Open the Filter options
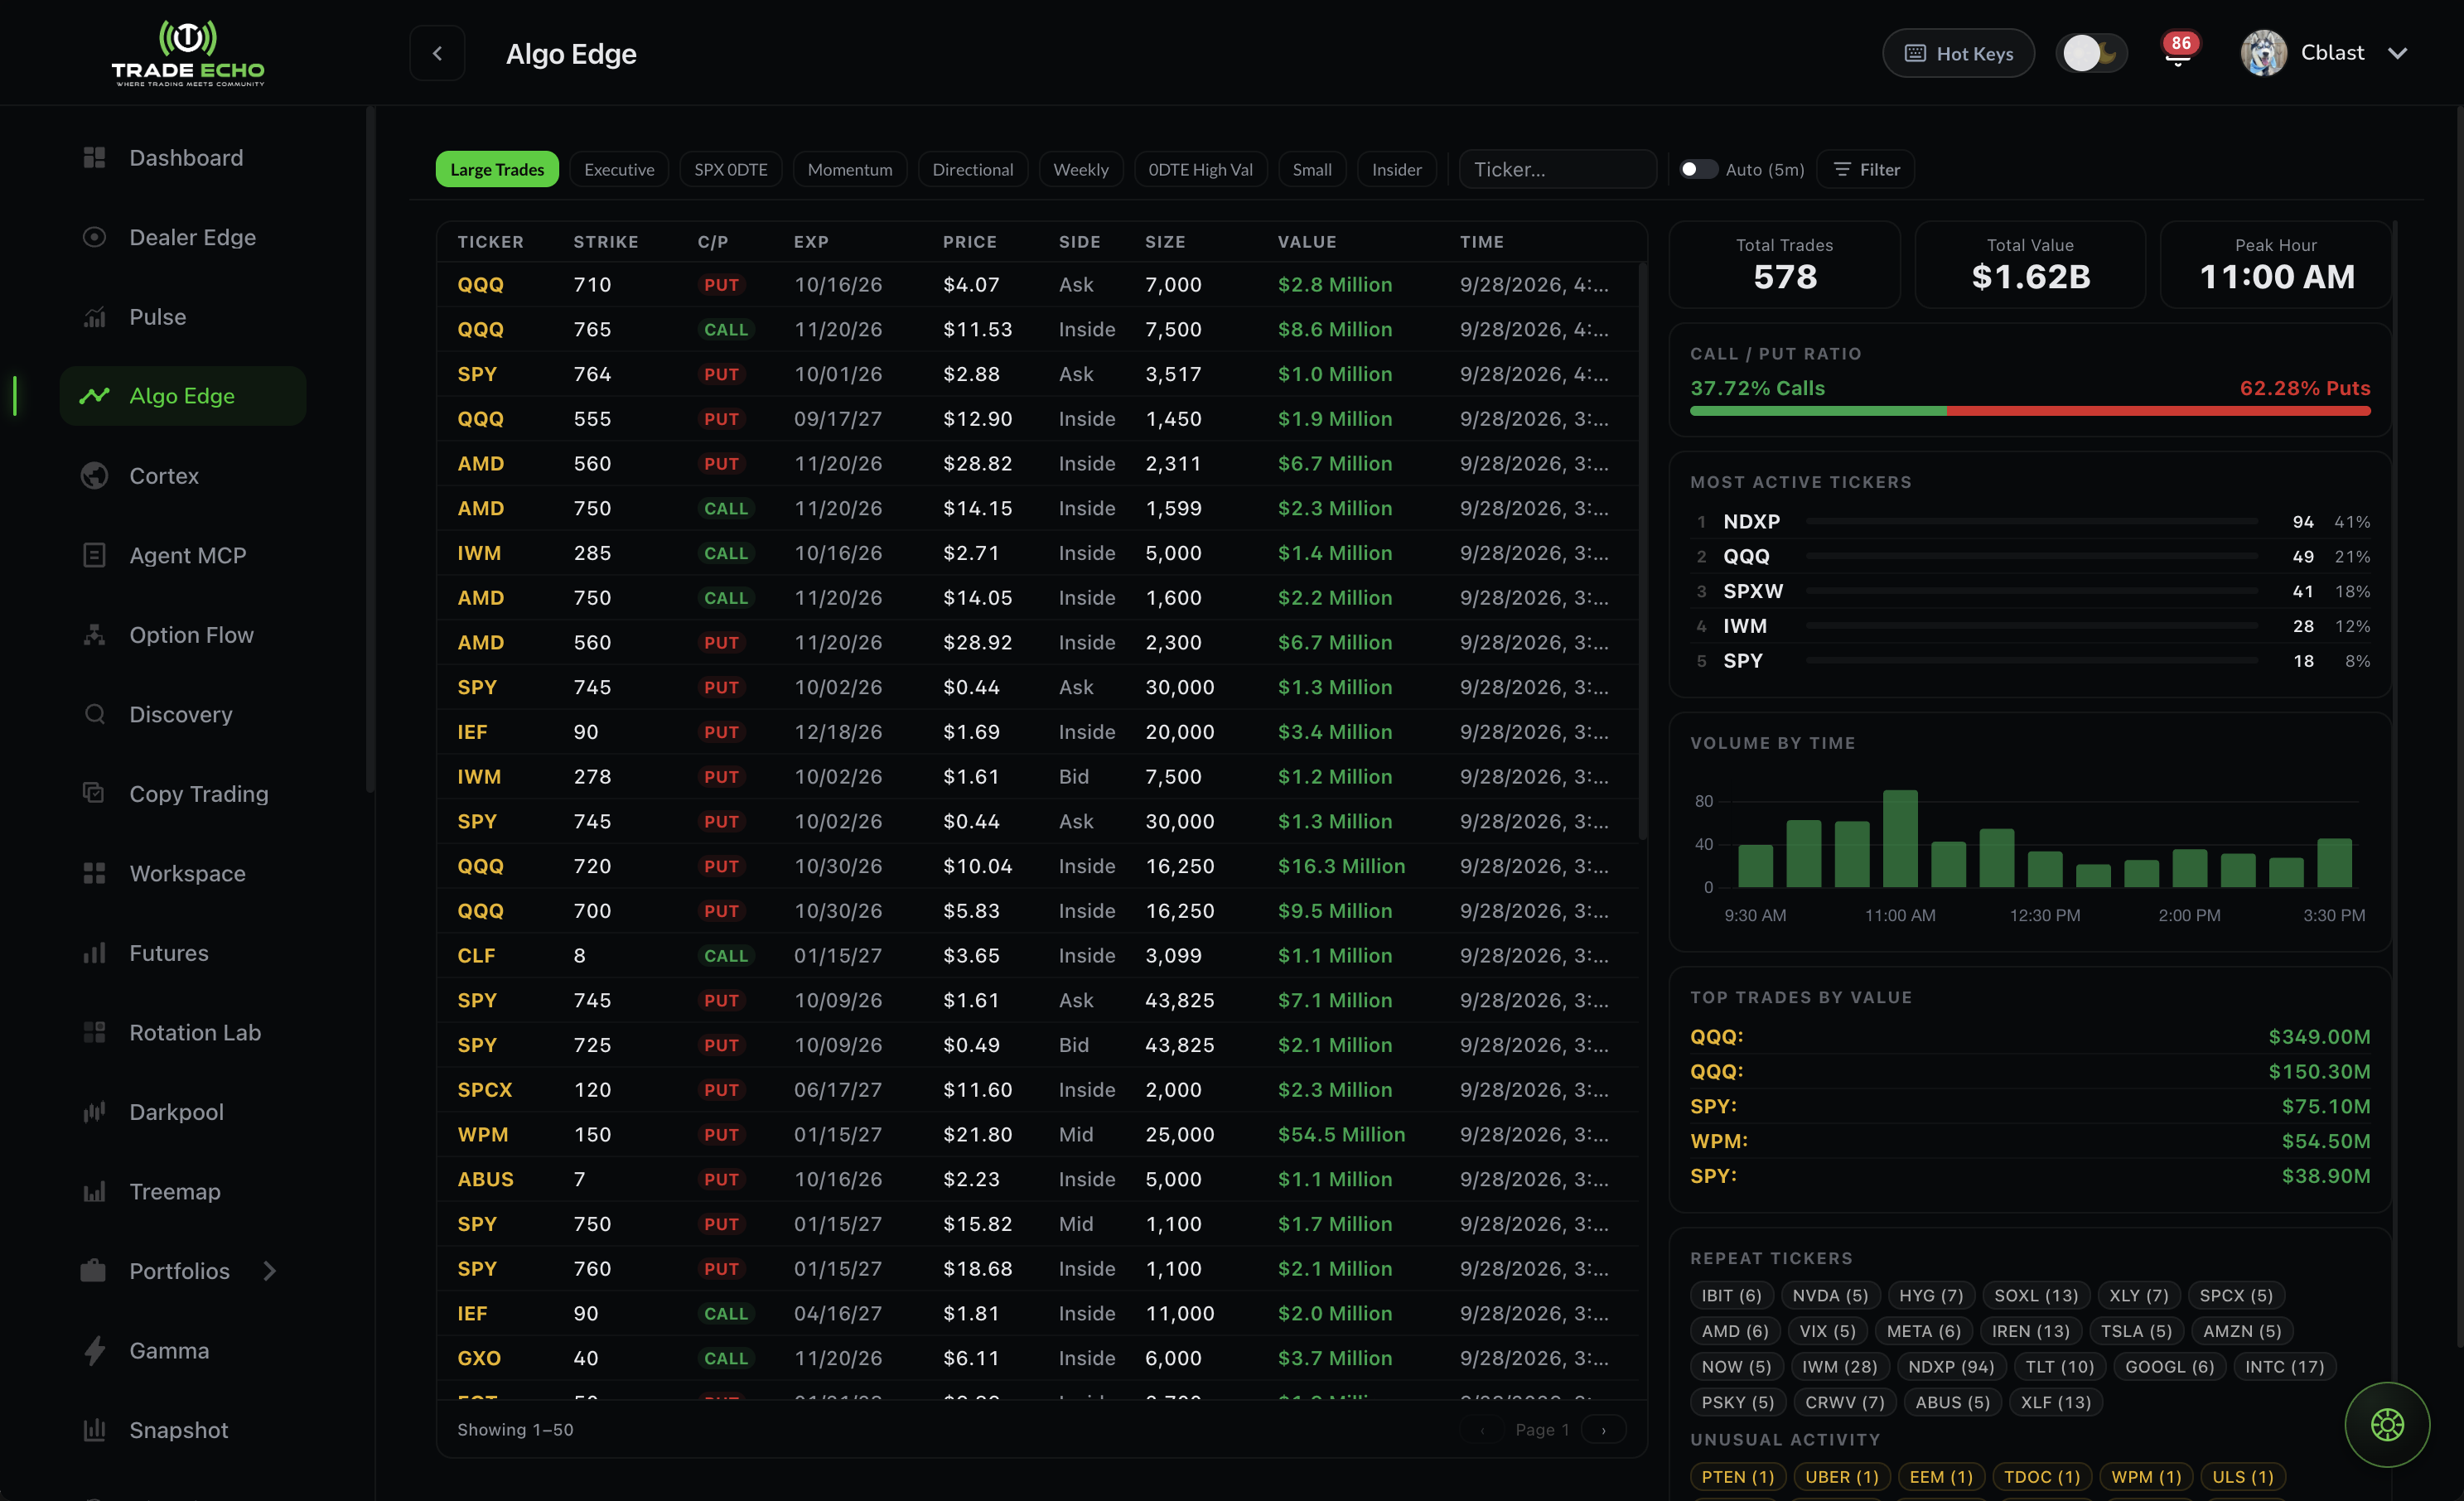Viewport: 2464px width, 1501px height. 1866,169
